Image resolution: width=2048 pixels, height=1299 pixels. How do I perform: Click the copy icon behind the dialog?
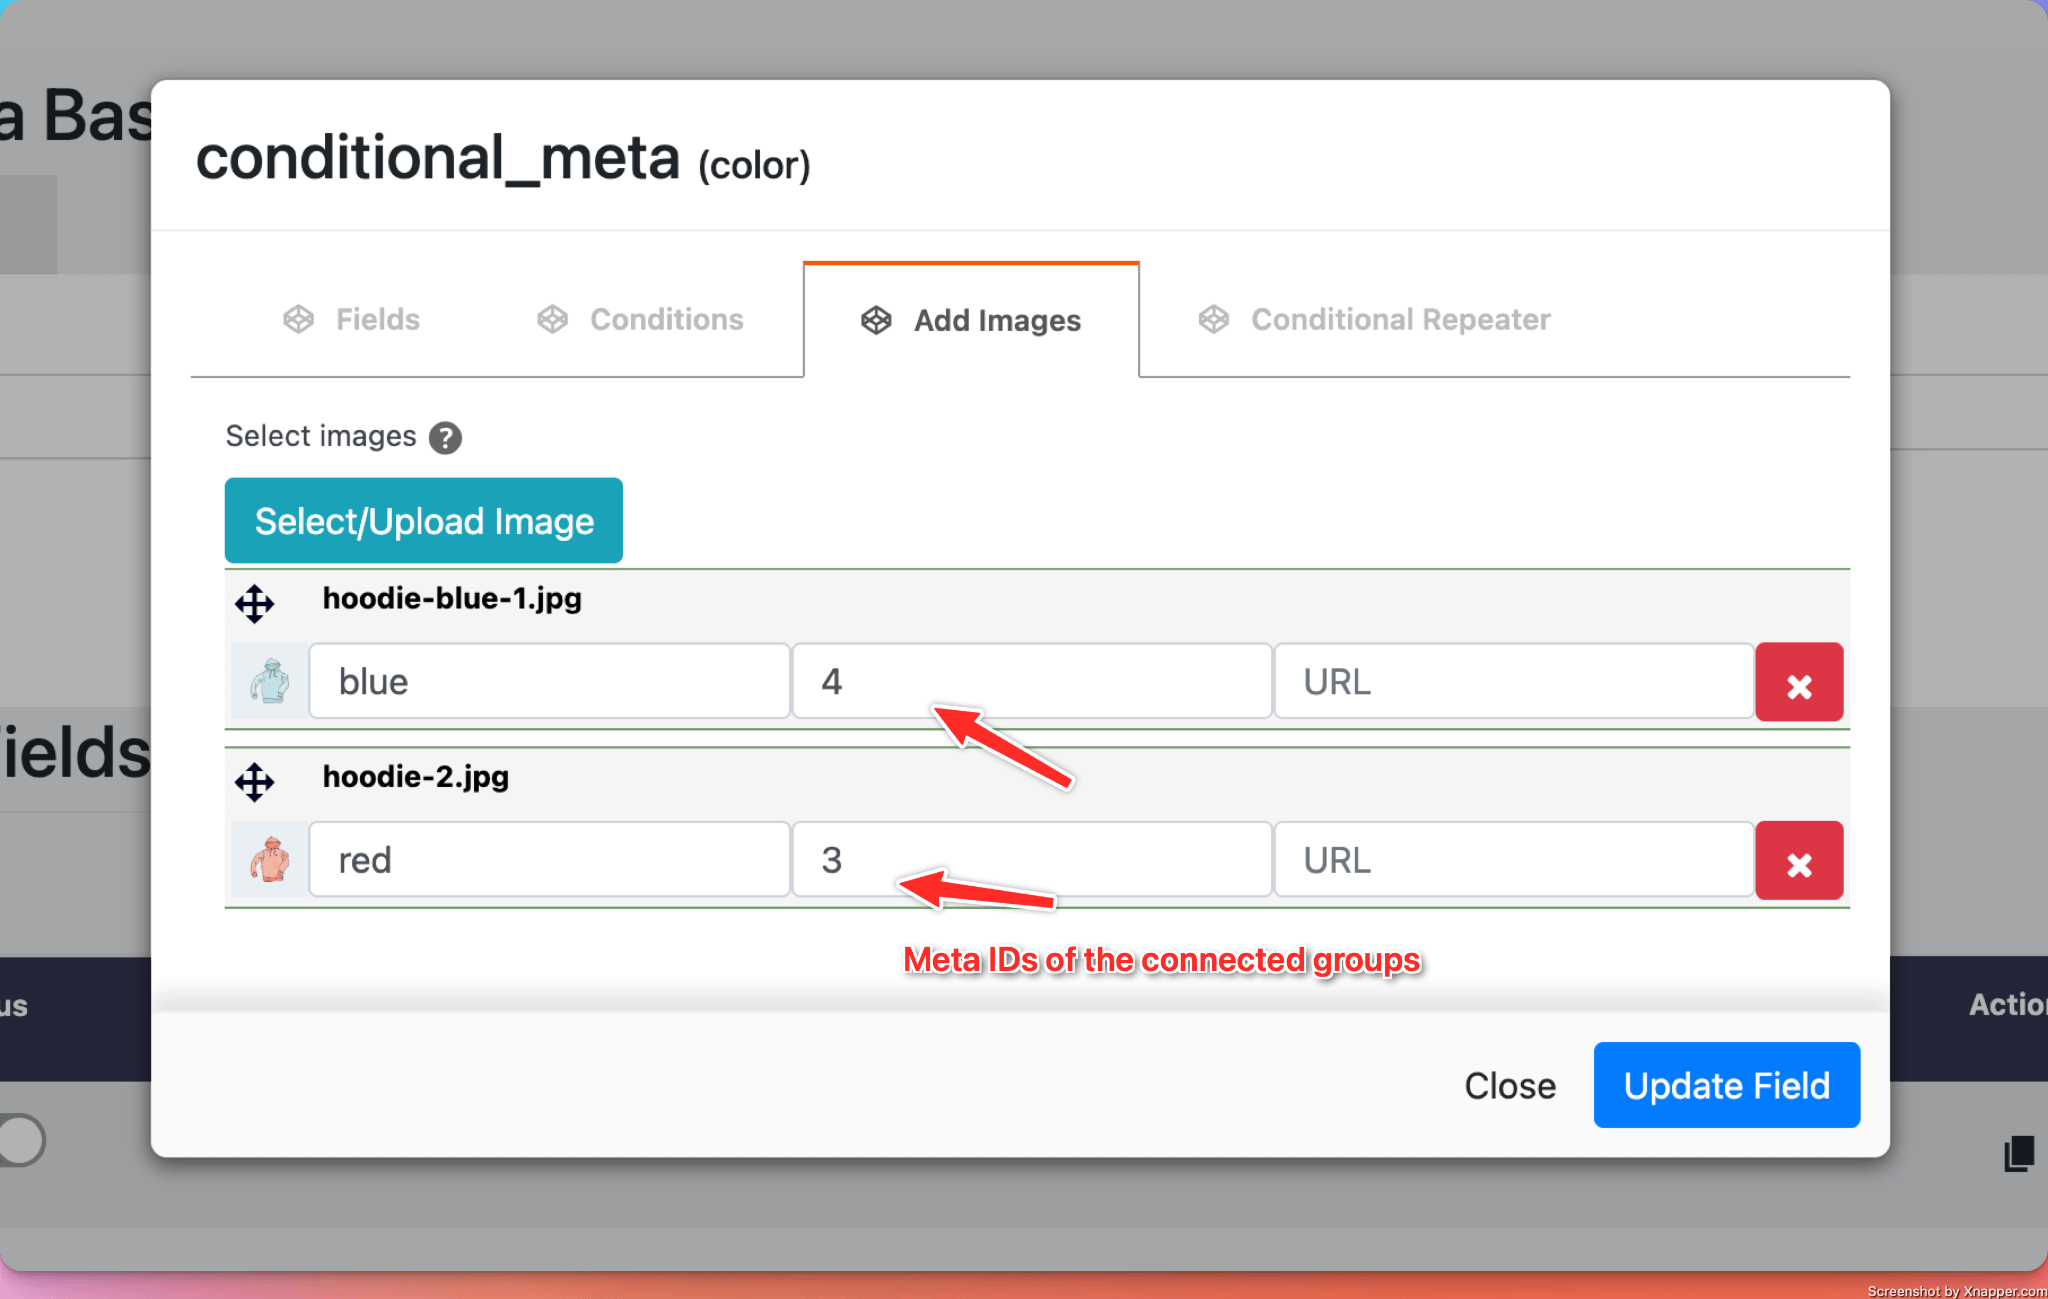click(2018, 1153)
